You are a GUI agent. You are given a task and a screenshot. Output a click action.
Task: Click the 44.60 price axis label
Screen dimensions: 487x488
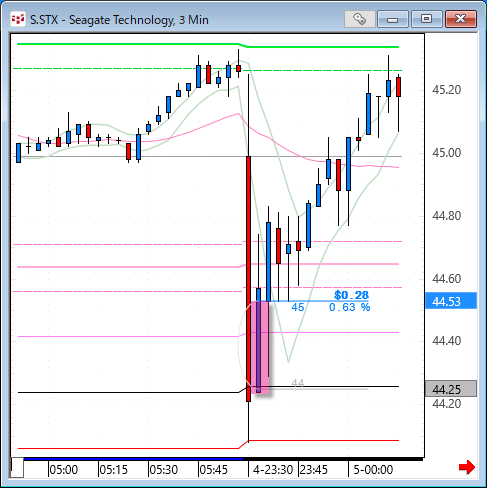pos(446,278)
